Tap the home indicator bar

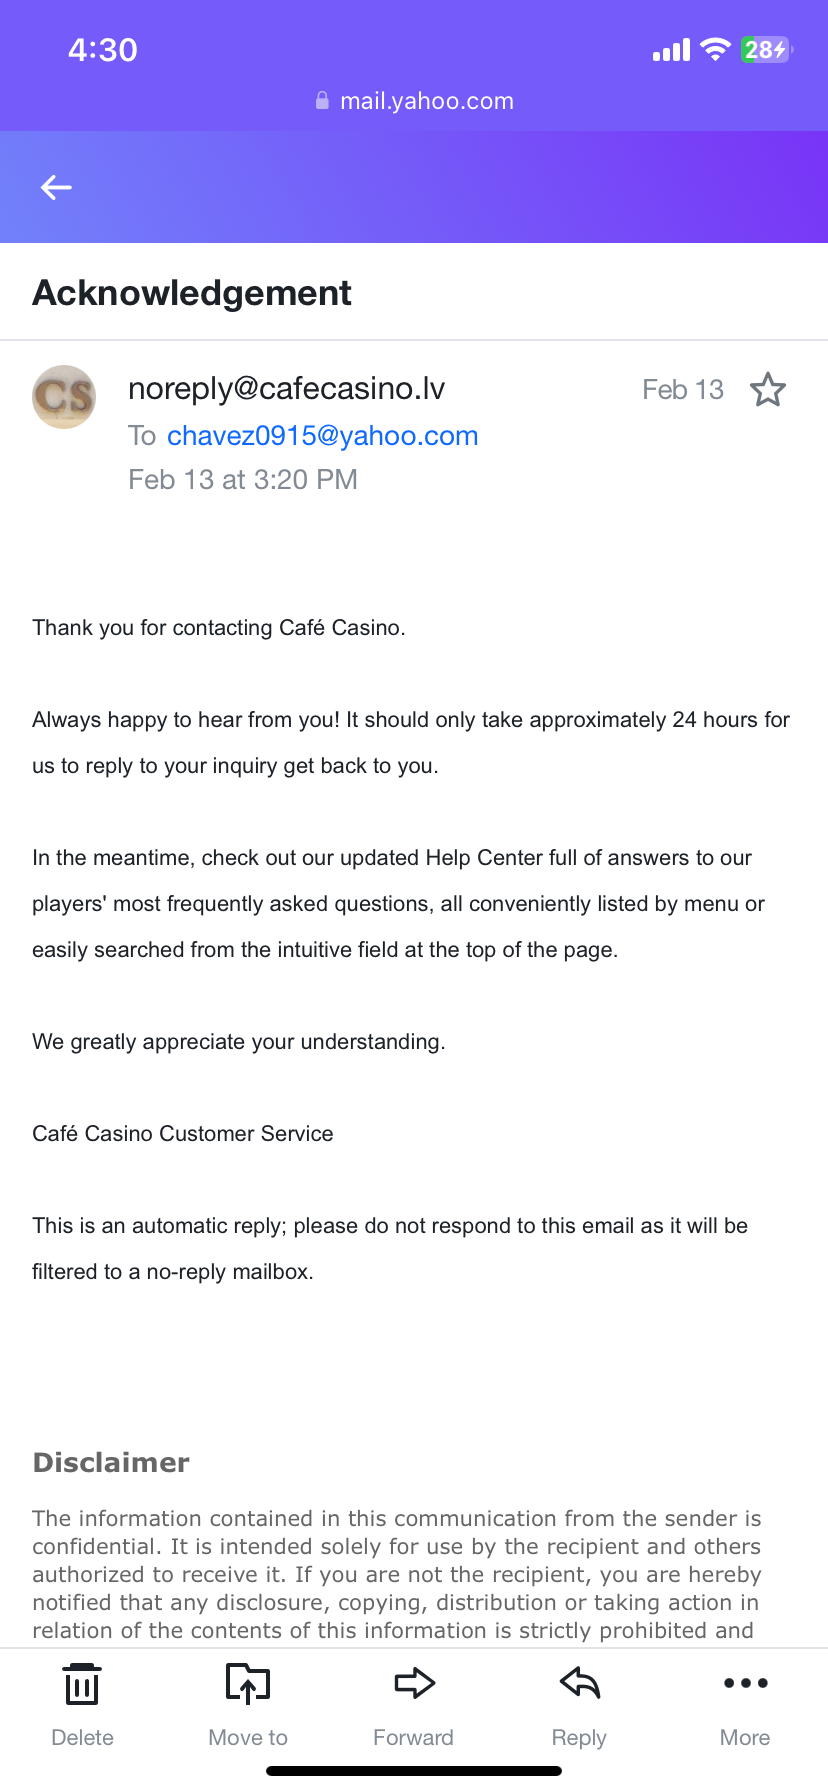[414, 1771]
